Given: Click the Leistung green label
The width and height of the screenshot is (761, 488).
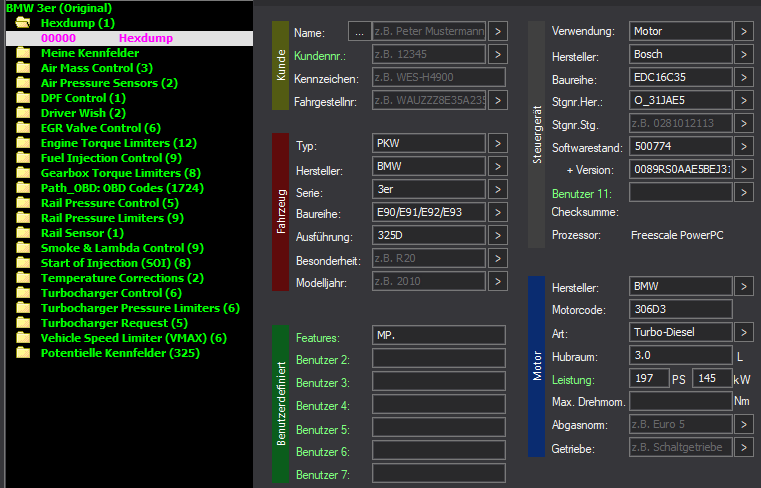Looking at the screenshot, I should tap(573, 380).
